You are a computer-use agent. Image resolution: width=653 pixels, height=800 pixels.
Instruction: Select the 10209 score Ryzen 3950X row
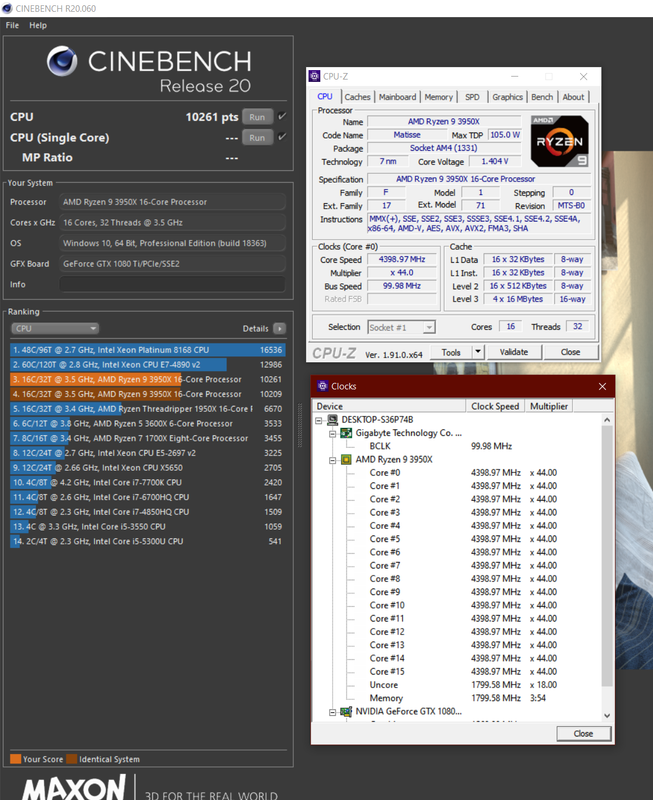click(x=147, y=394)
